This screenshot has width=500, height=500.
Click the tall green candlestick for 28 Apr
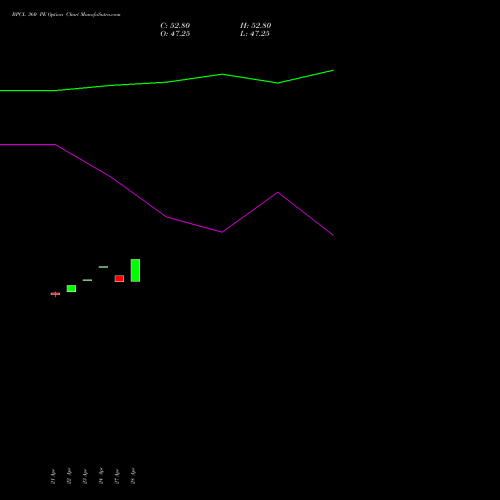click(135, 270)
